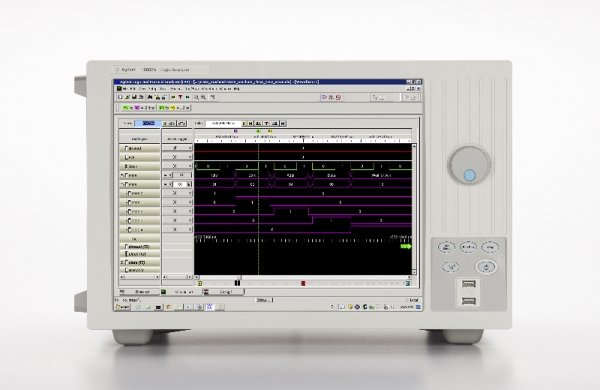Click the Print icon in toolbar
600x390 pixels.
[141, 97]
